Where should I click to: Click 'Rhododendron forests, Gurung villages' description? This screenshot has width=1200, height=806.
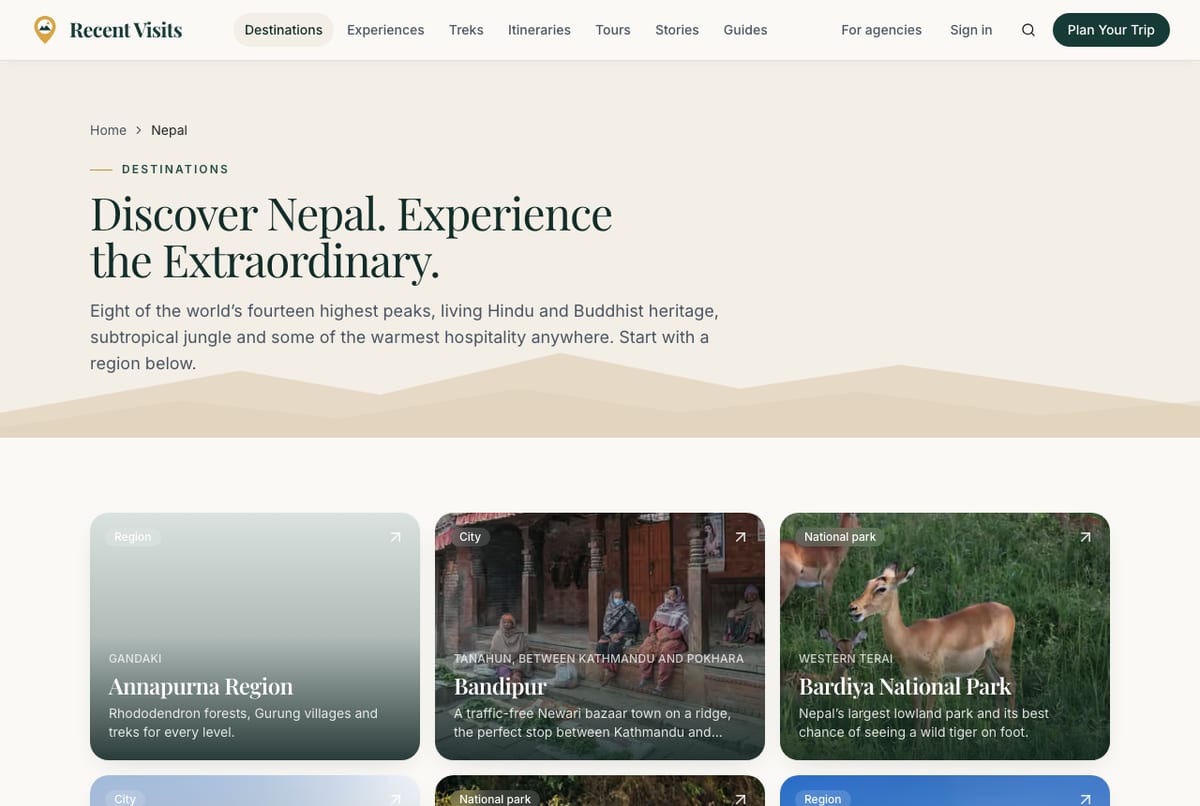coord(243,723)
